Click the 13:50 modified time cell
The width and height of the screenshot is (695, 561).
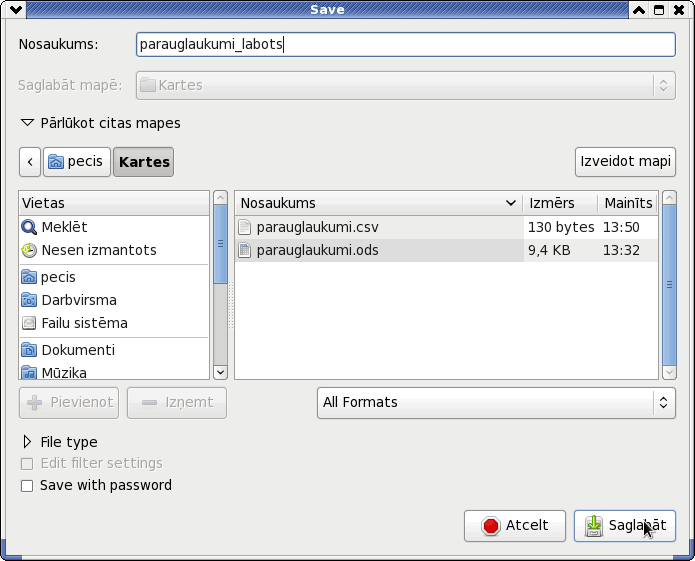[621, 227]
